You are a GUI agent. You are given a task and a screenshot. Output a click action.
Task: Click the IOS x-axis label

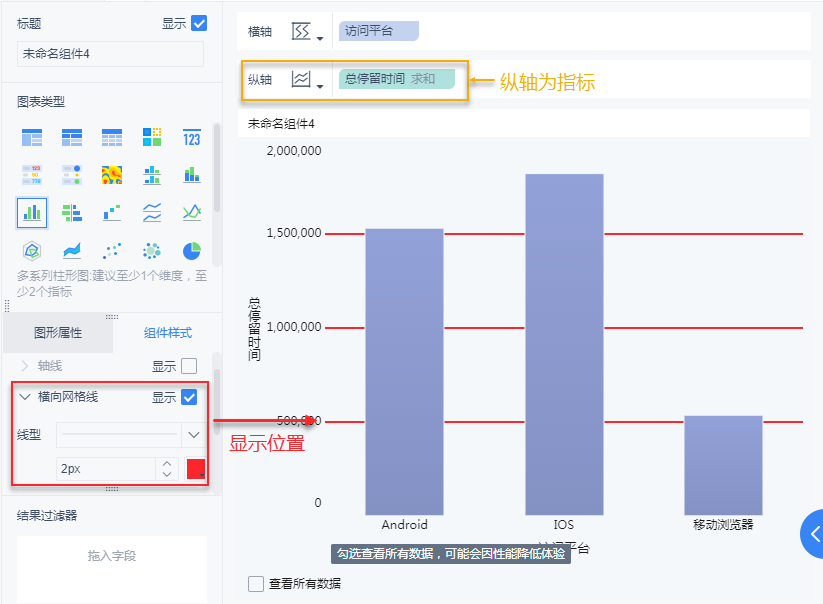(564, 525)
